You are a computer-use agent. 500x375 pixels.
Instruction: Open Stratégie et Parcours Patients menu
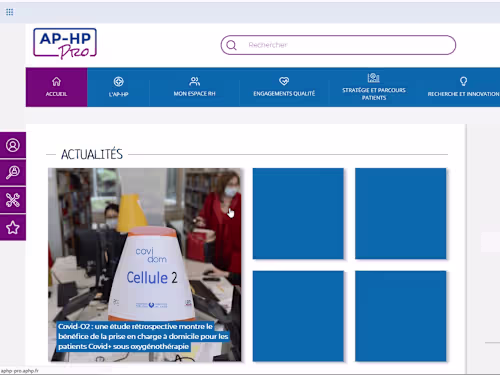click(374, 87)
